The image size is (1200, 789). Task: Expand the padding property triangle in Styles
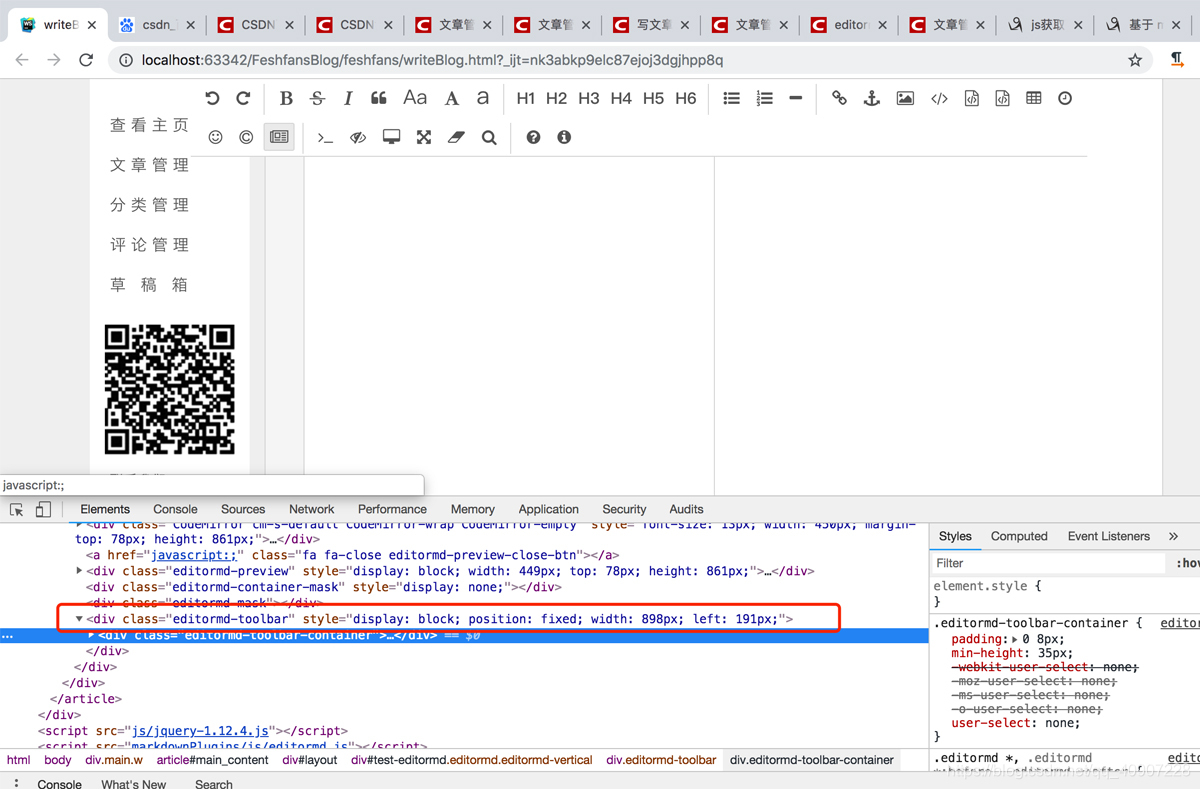pyautogui.click(x=1016, y=639)
